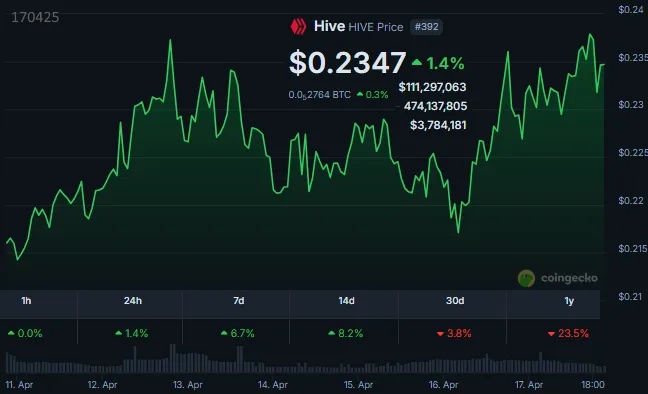
Task: Click the Hive coin name title
Action: 329,26
